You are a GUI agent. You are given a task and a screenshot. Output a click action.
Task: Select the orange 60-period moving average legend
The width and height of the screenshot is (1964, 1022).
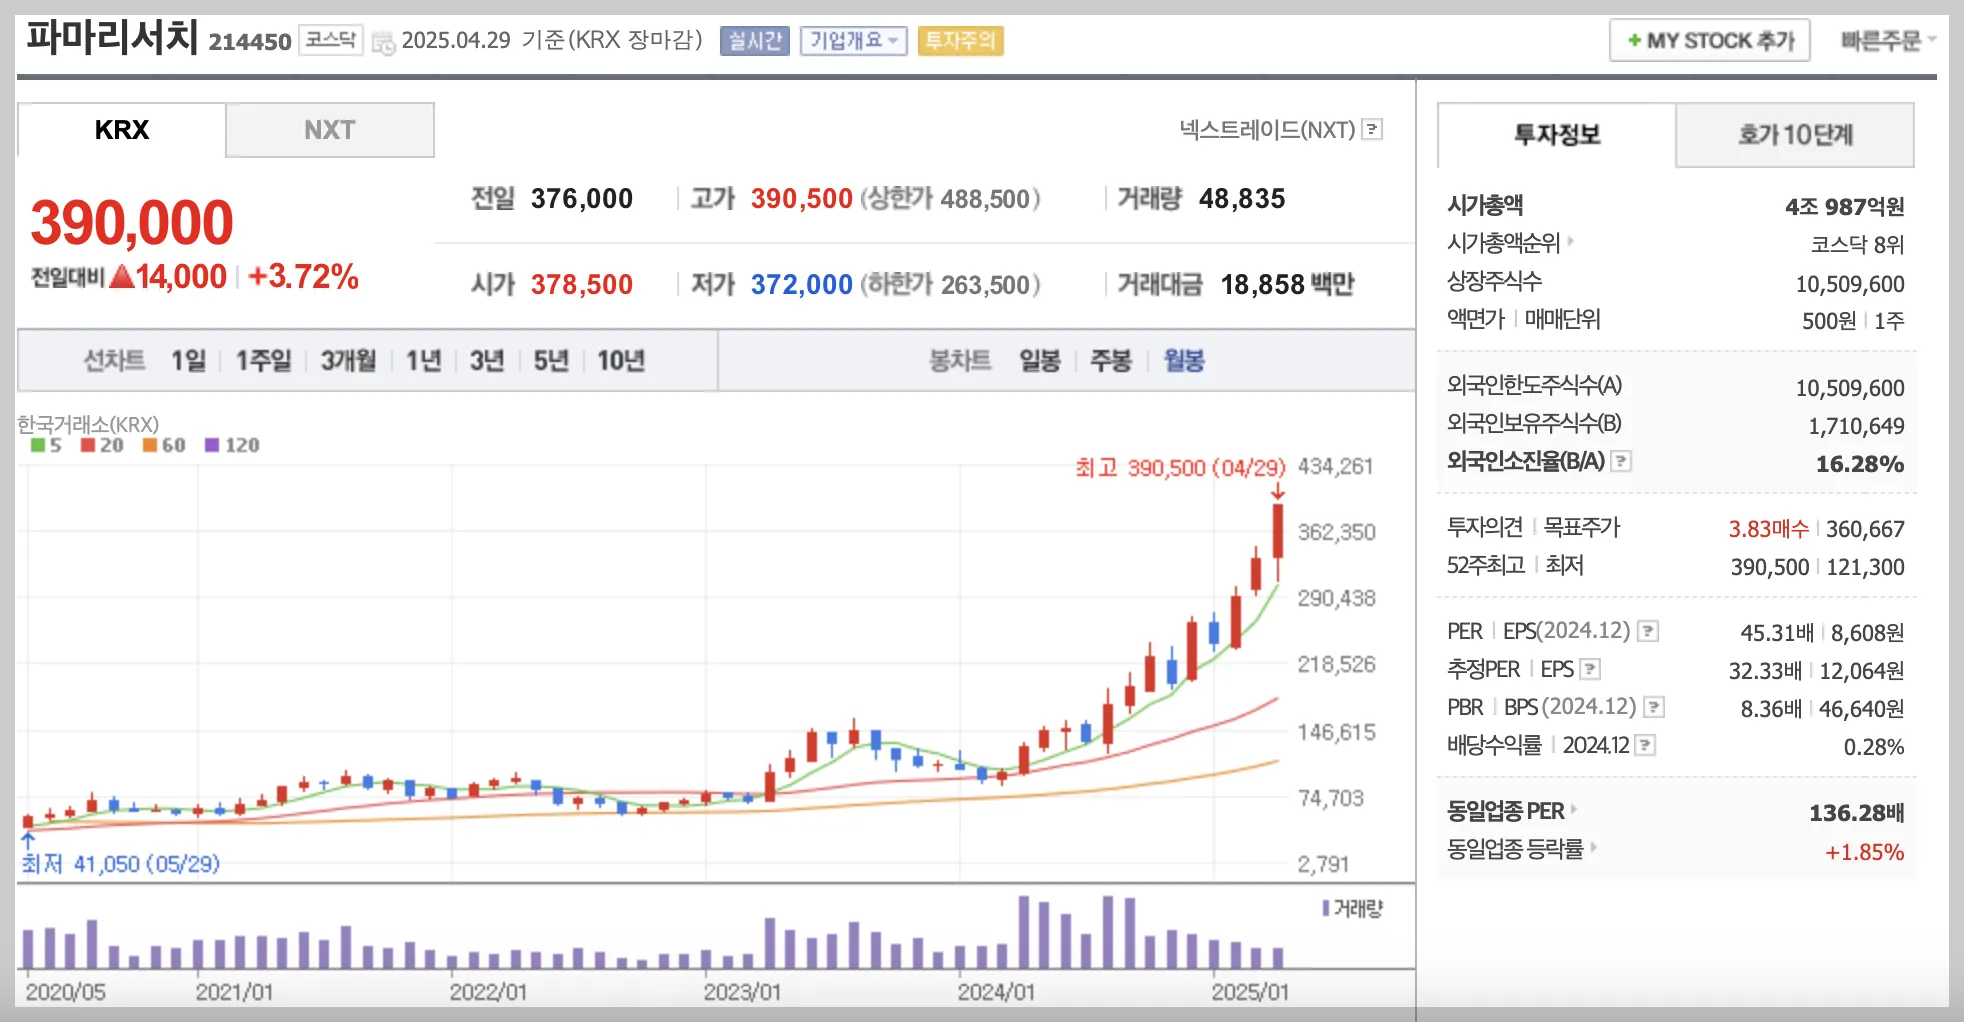click(164, 445)
